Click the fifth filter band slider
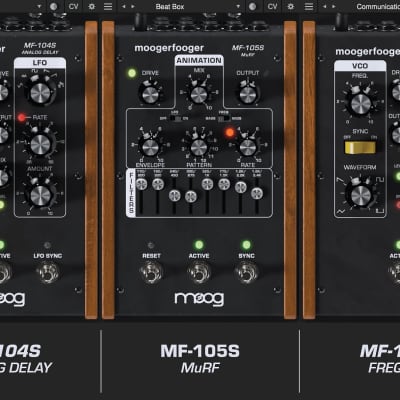This screenshot has width=400, height=400. (207, 184)
